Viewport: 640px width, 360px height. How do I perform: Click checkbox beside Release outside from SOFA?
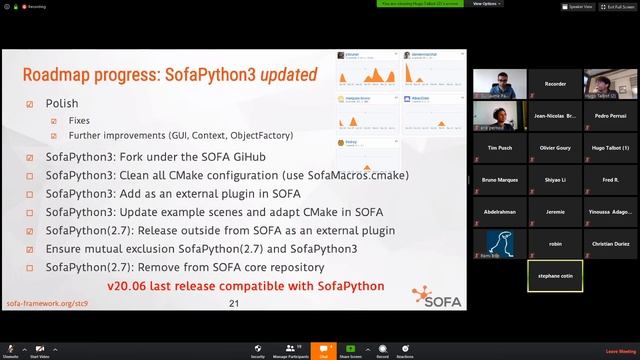[29, 231]
